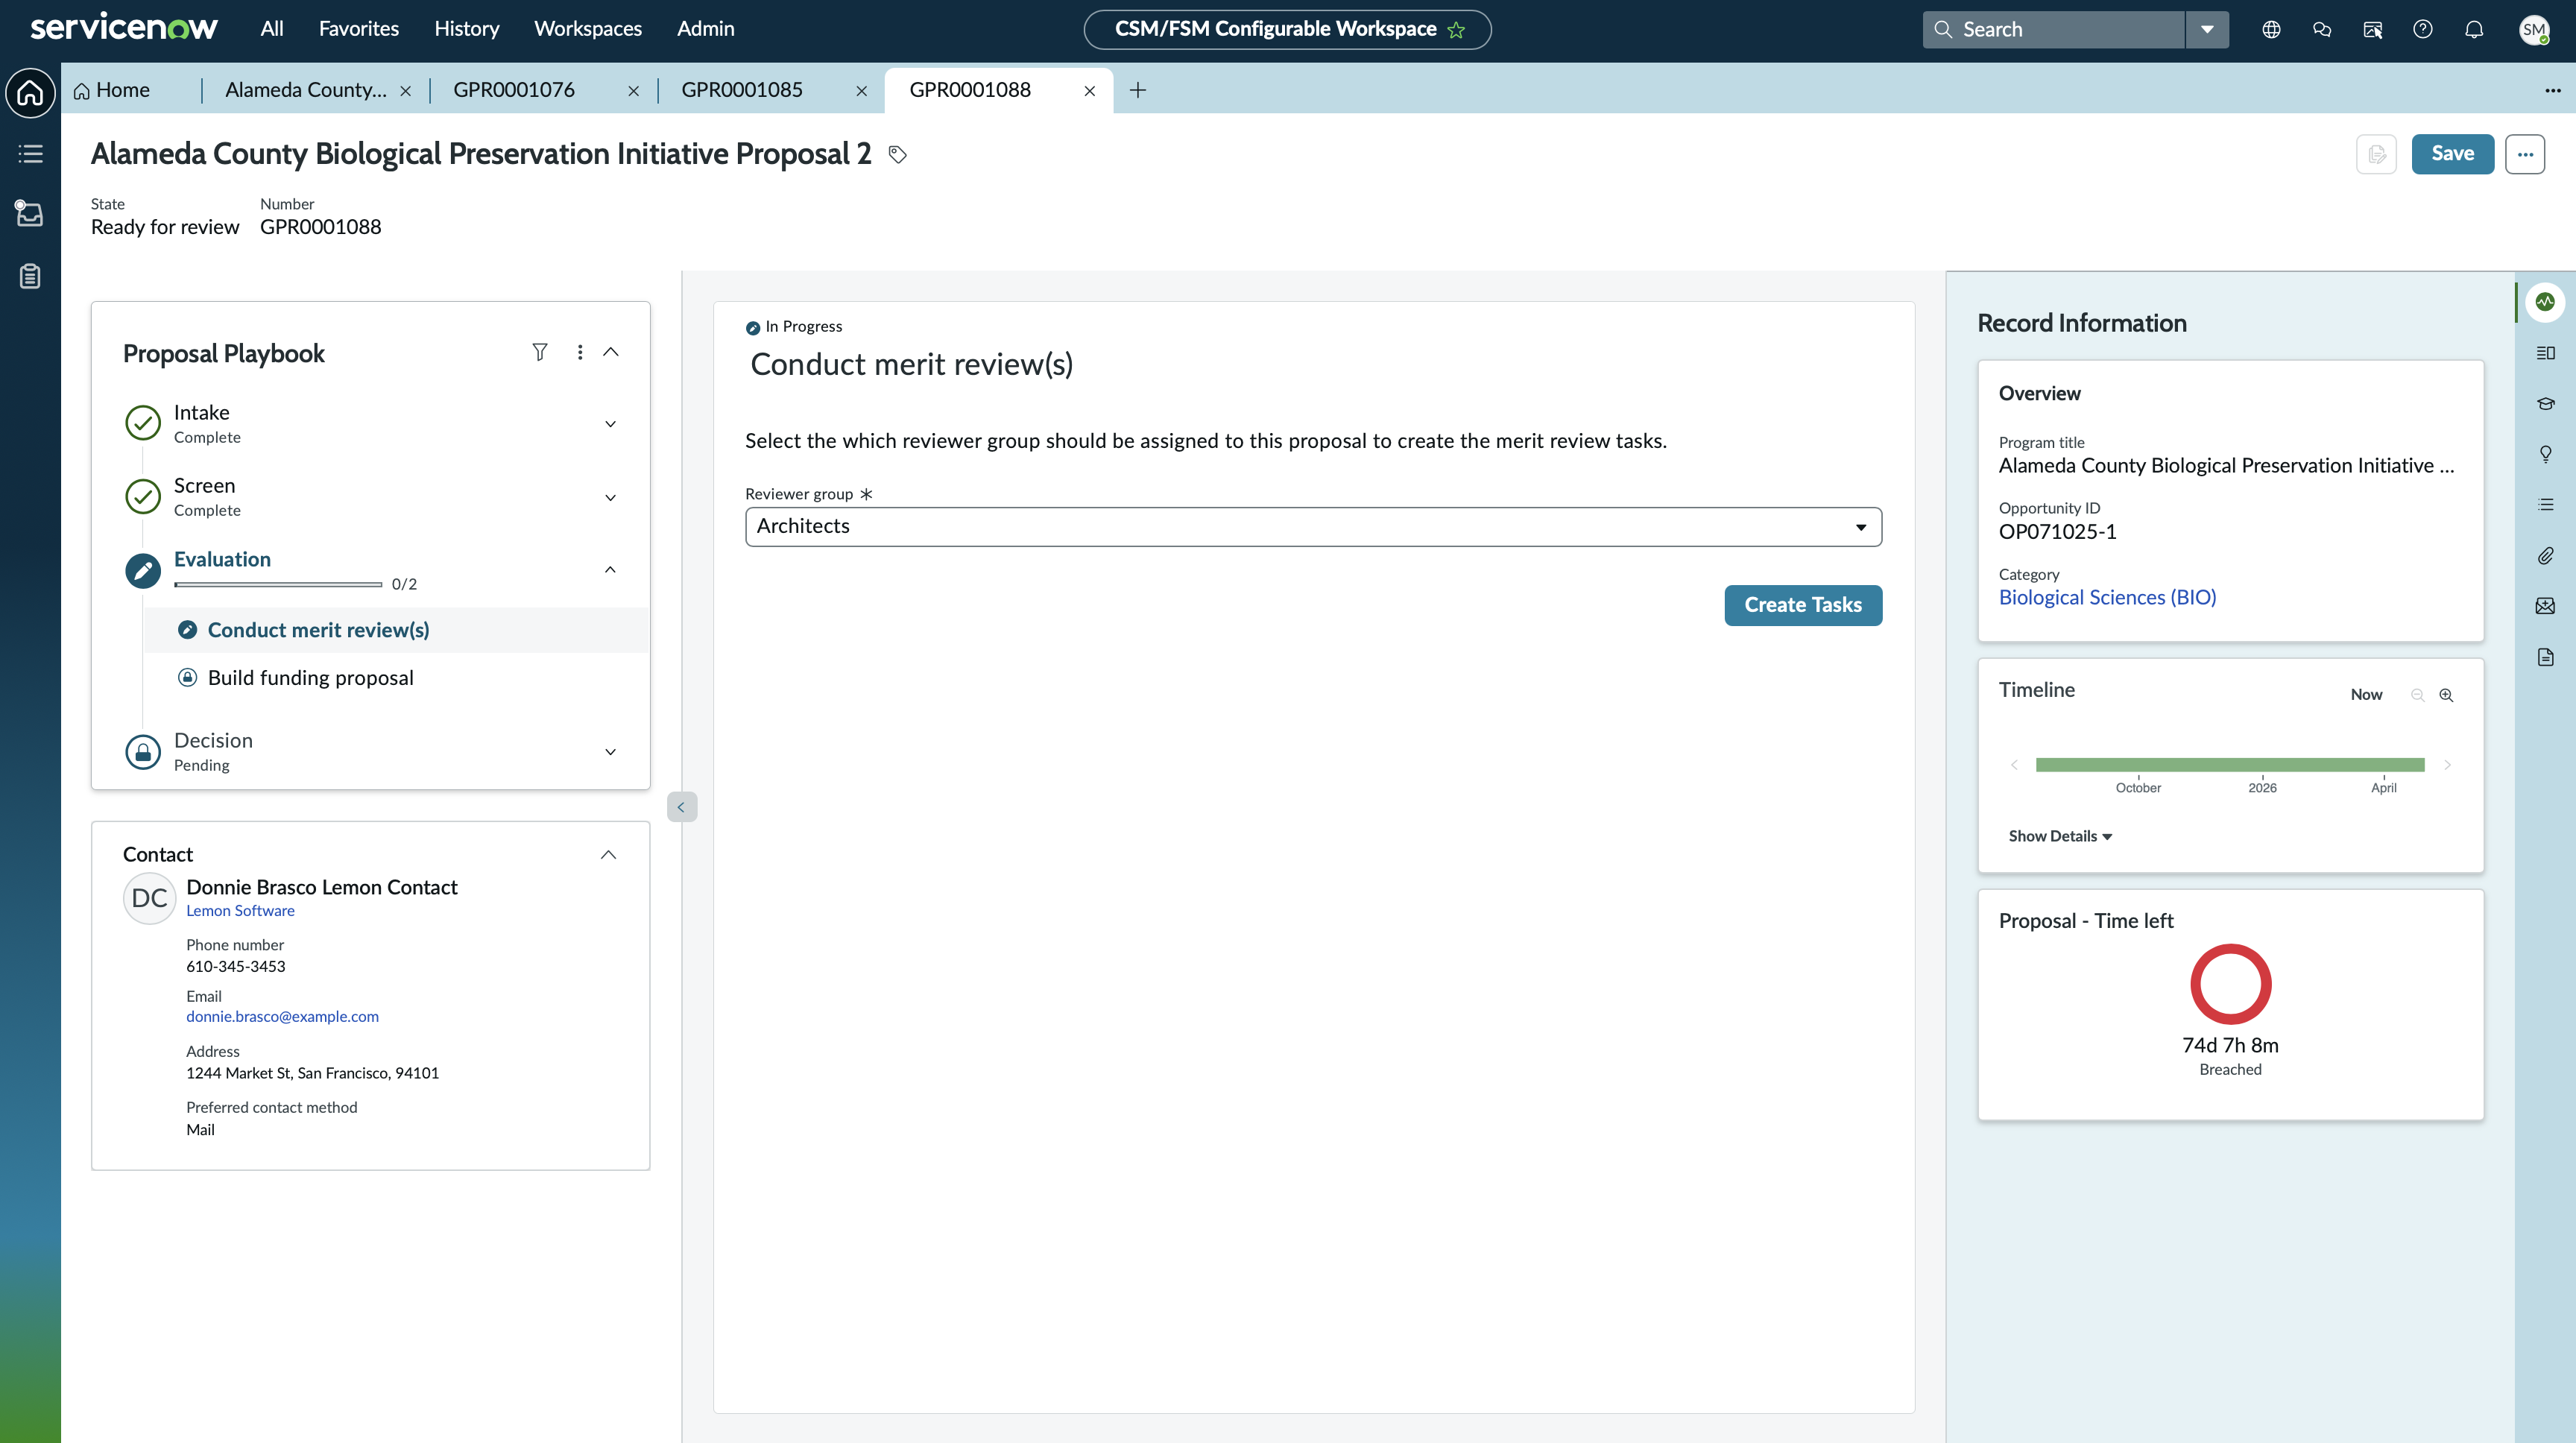Image resolution: width=2576 pixels, height=1443 pixels.
Task: Open the Admin menu
Action: click(705, 29)
